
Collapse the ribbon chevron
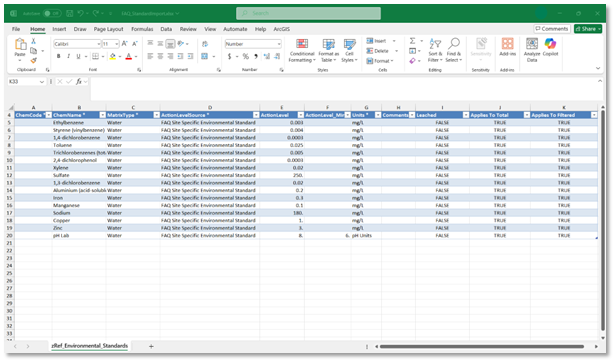598,68
